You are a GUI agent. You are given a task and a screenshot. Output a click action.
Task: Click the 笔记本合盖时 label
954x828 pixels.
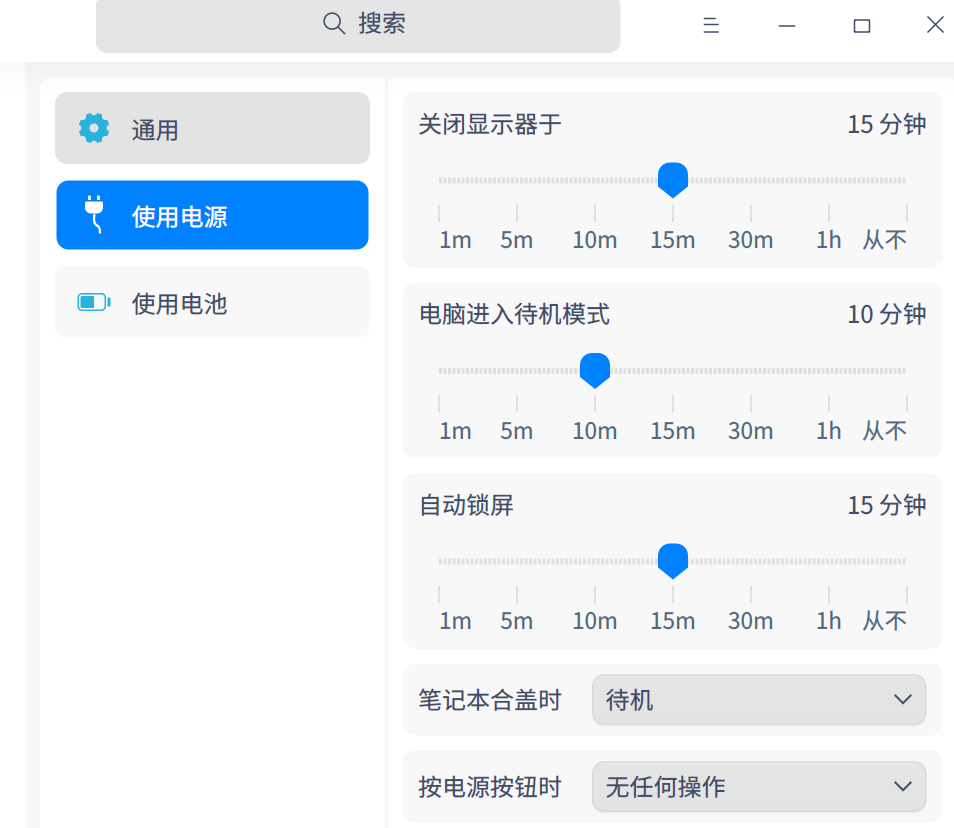(490, 700)
